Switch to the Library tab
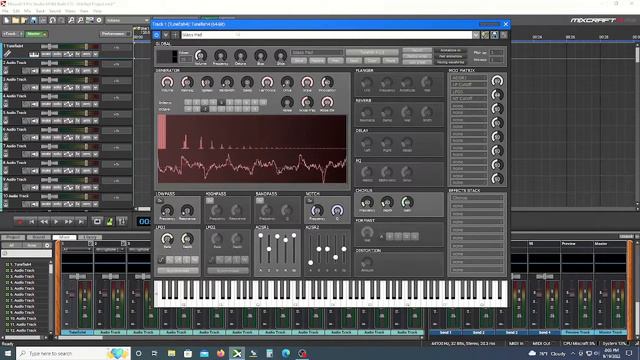 tap(90, 237)
